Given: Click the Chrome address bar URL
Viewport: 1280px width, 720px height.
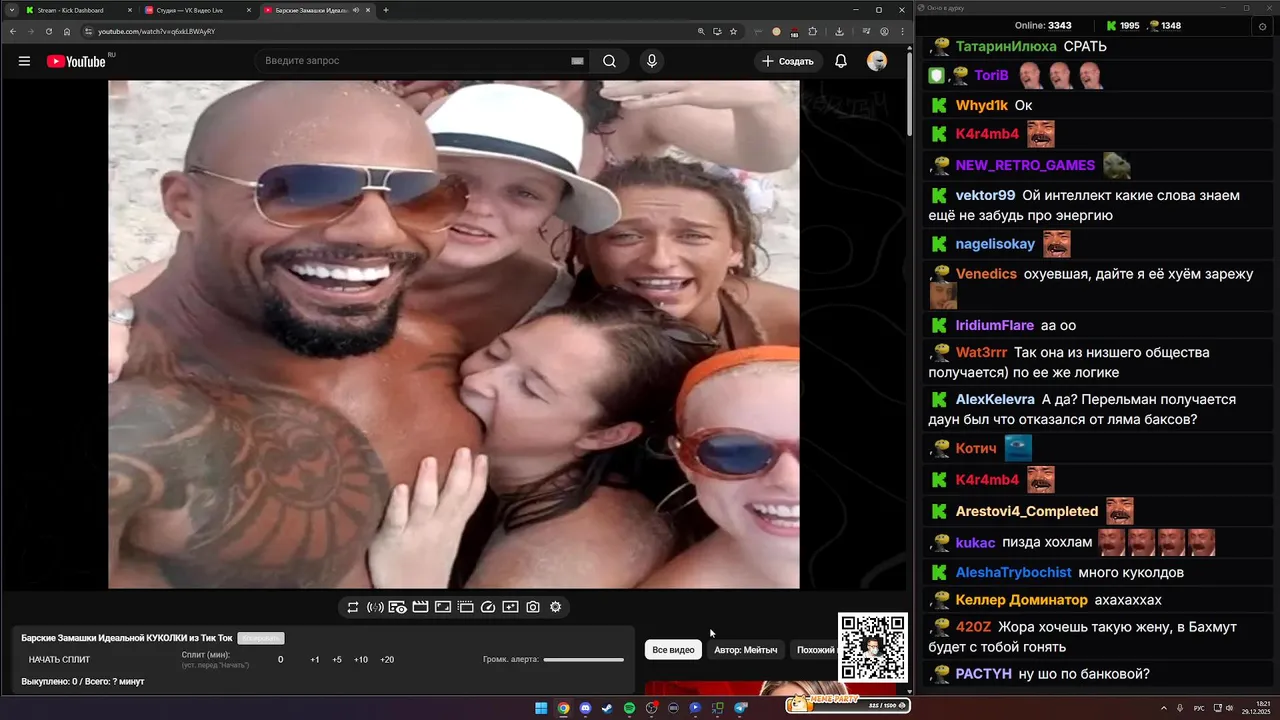Looking at the screenshot, I should pos(157,31).
